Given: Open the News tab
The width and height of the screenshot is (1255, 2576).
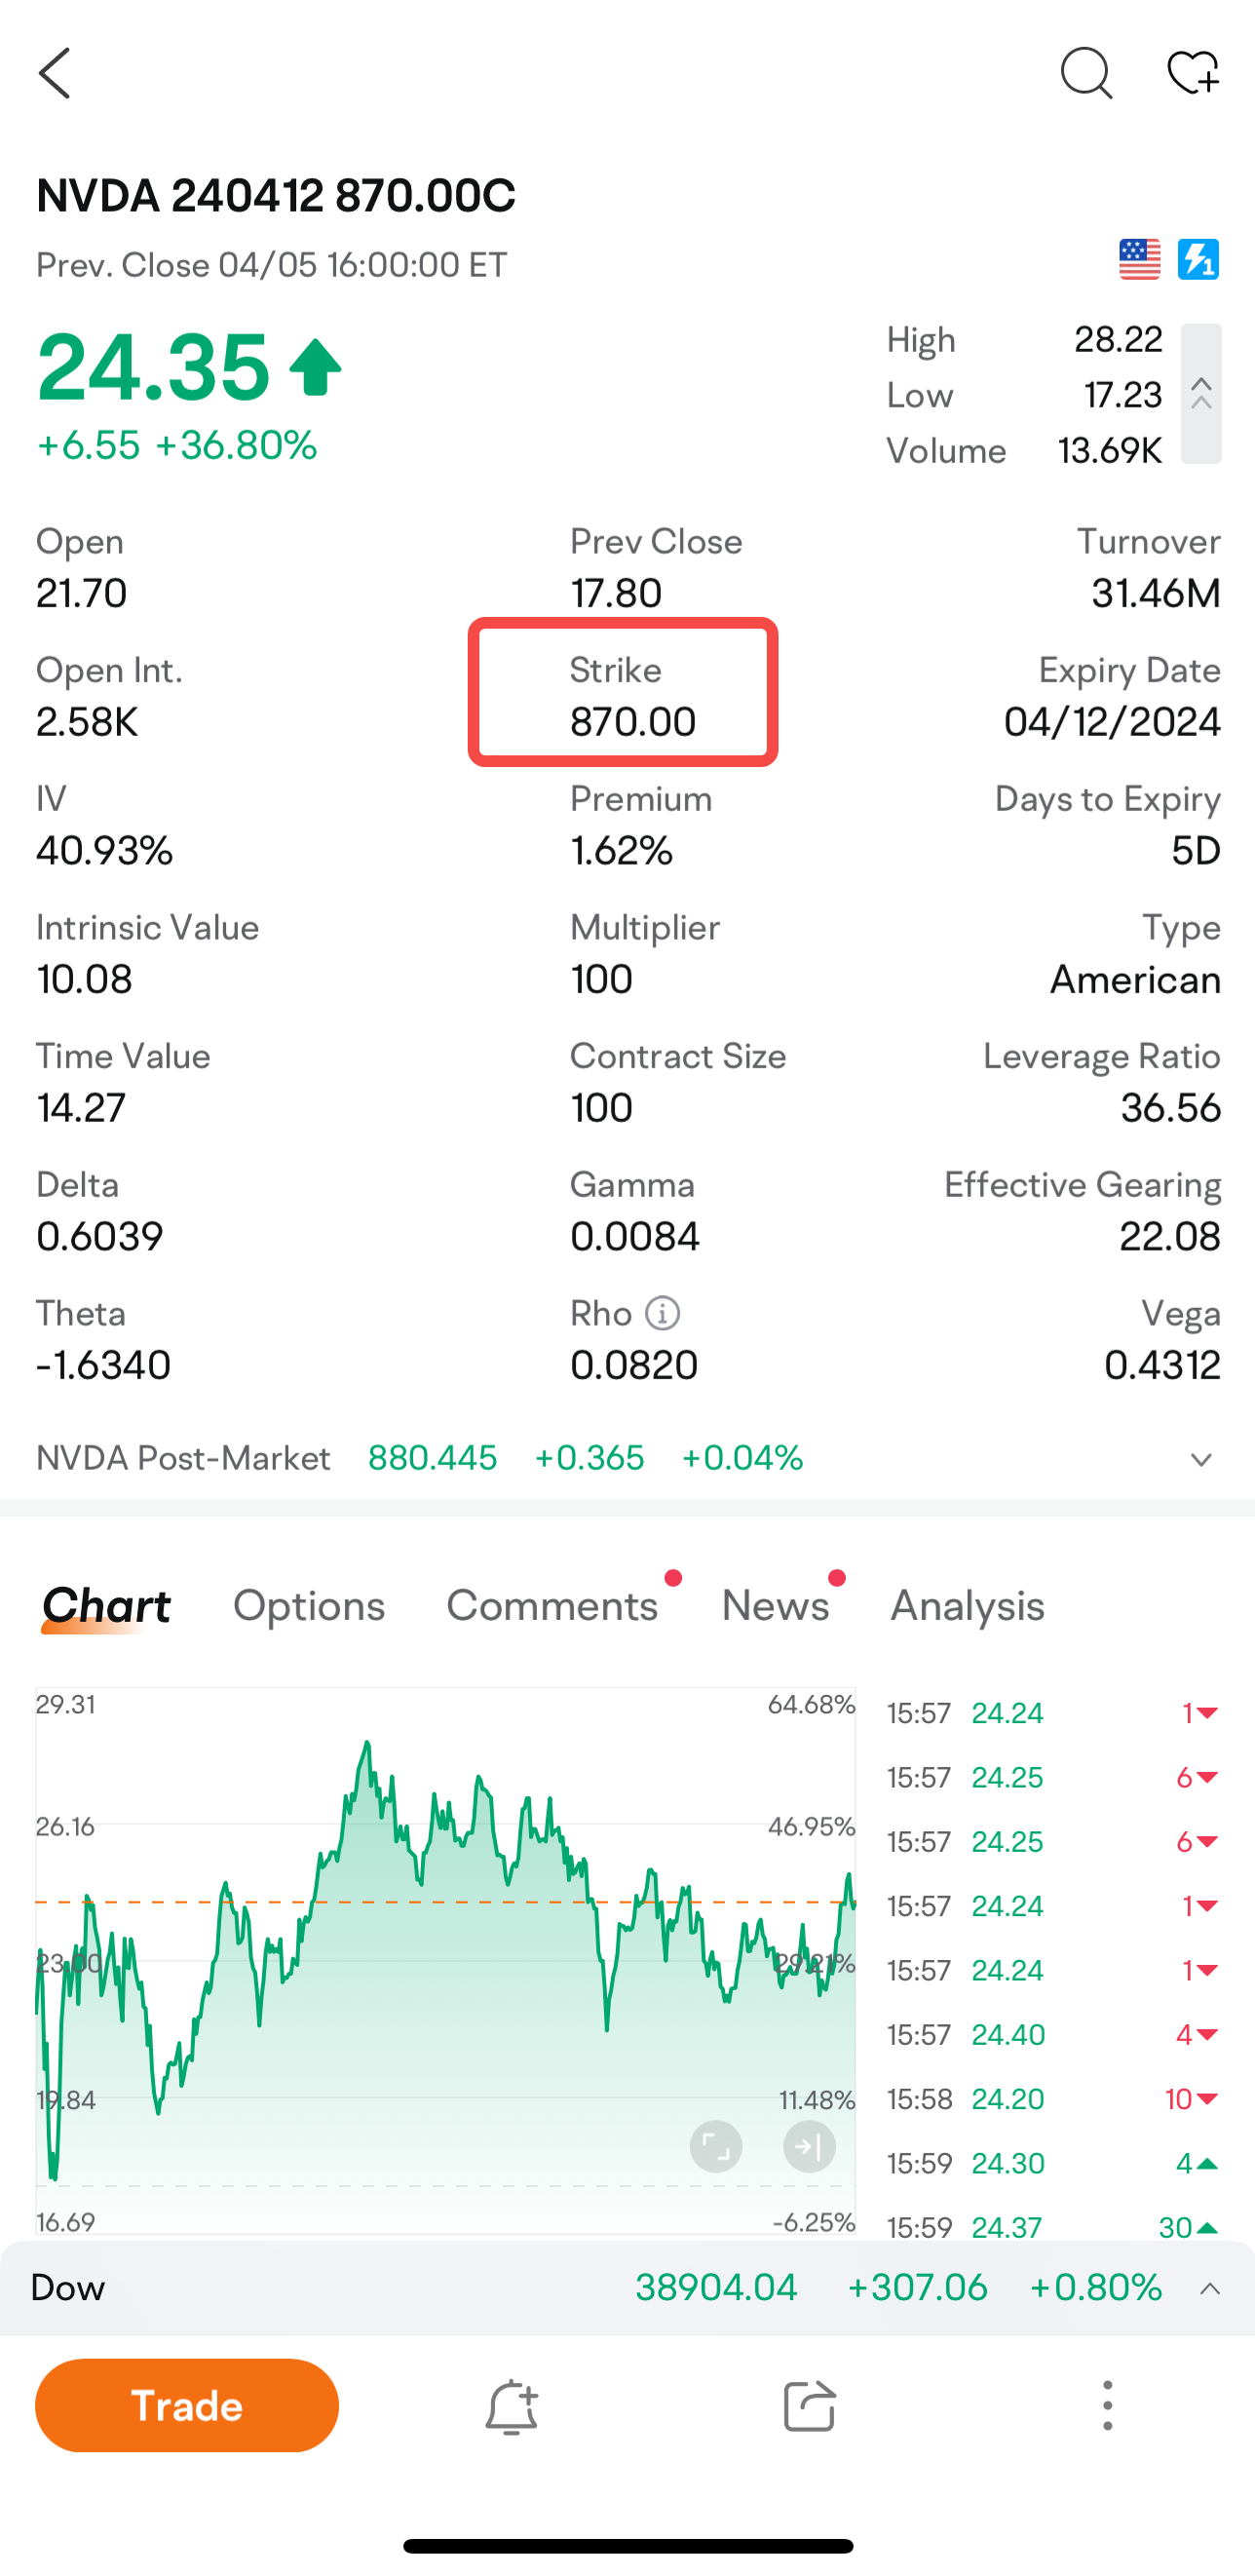Looking at the screenshot, I should click(x=775, y=1606).
